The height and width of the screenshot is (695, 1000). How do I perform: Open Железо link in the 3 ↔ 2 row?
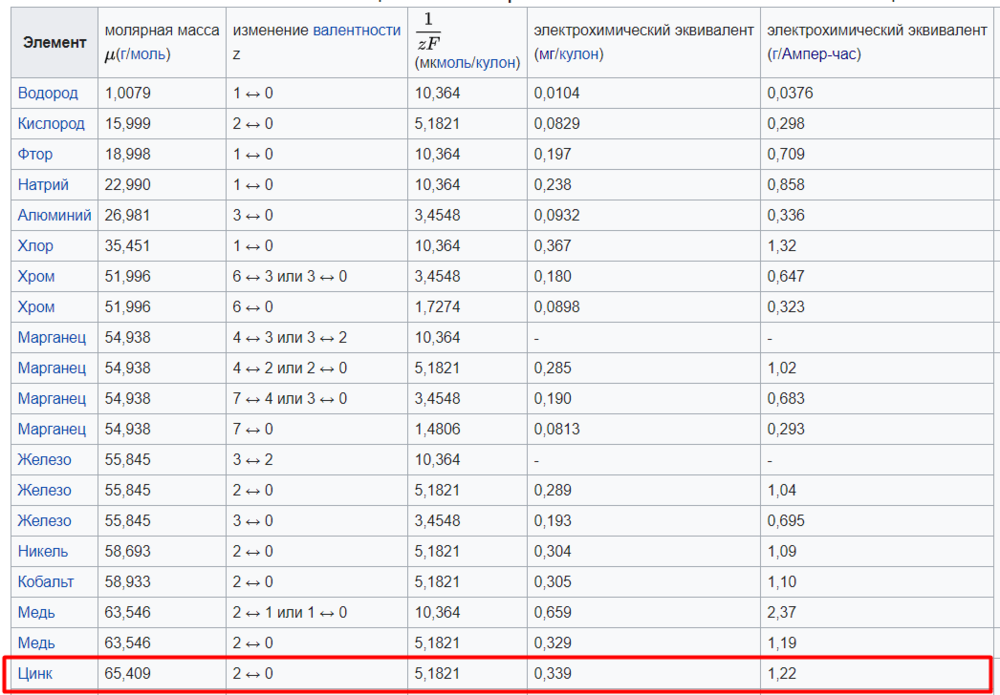[x=44, y=460]
